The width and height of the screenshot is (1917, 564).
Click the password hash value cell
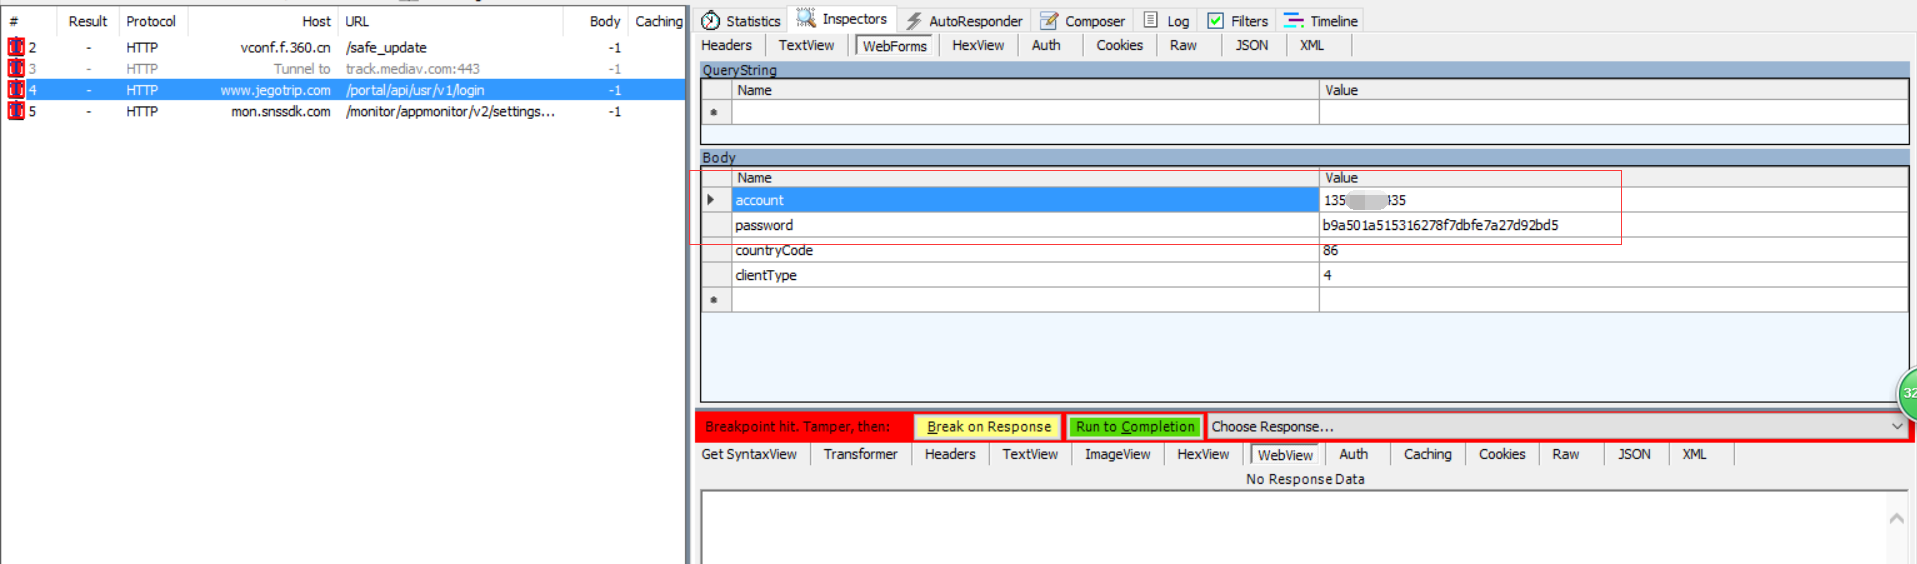click(1613, 225)
